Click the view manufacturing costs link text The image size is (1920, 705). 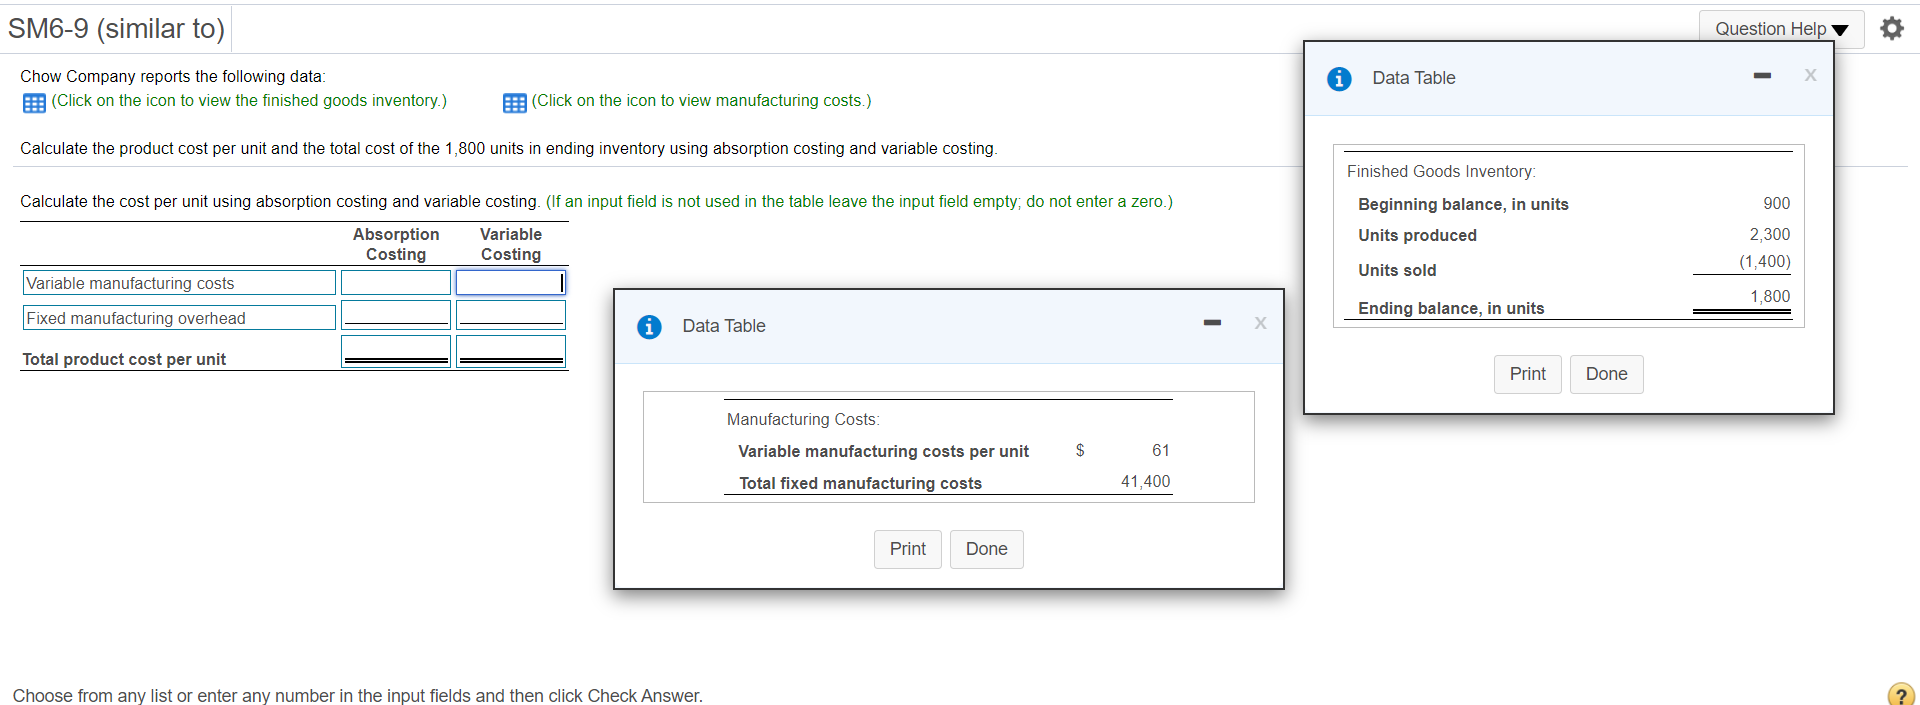tap(701, 101)
